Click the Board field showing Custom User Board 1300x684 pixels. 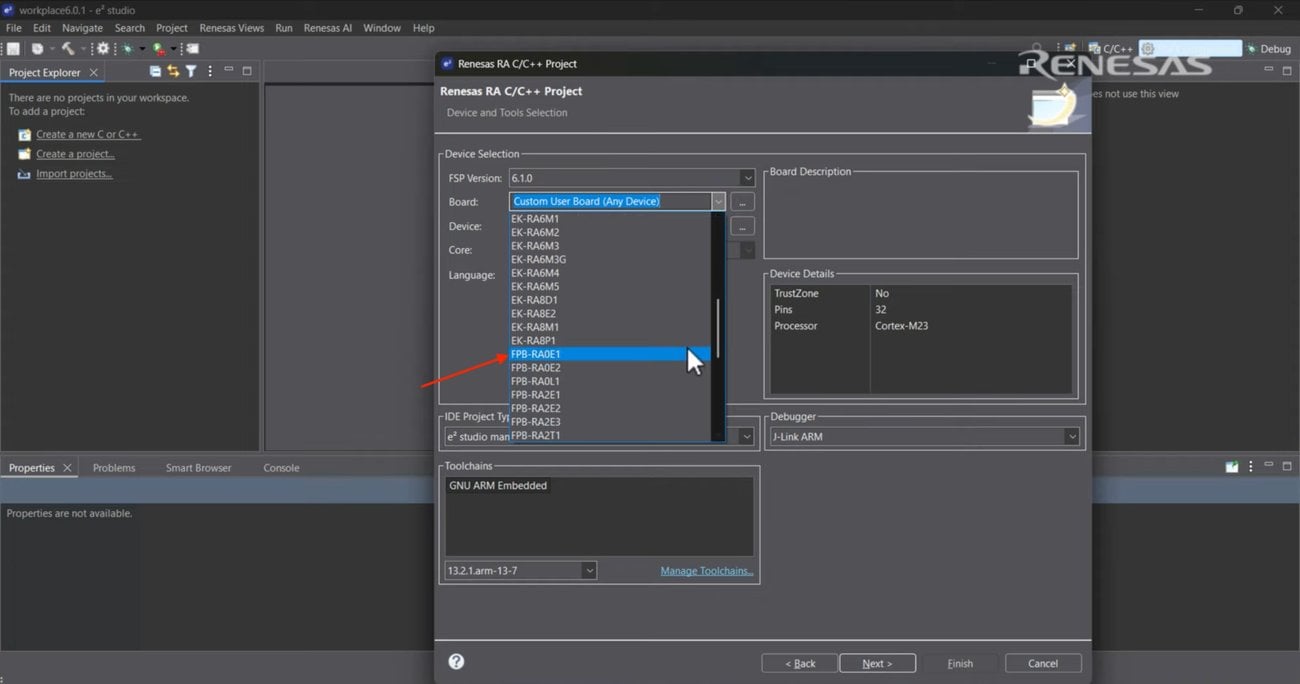pyautogui.click(x=610, y=202)
